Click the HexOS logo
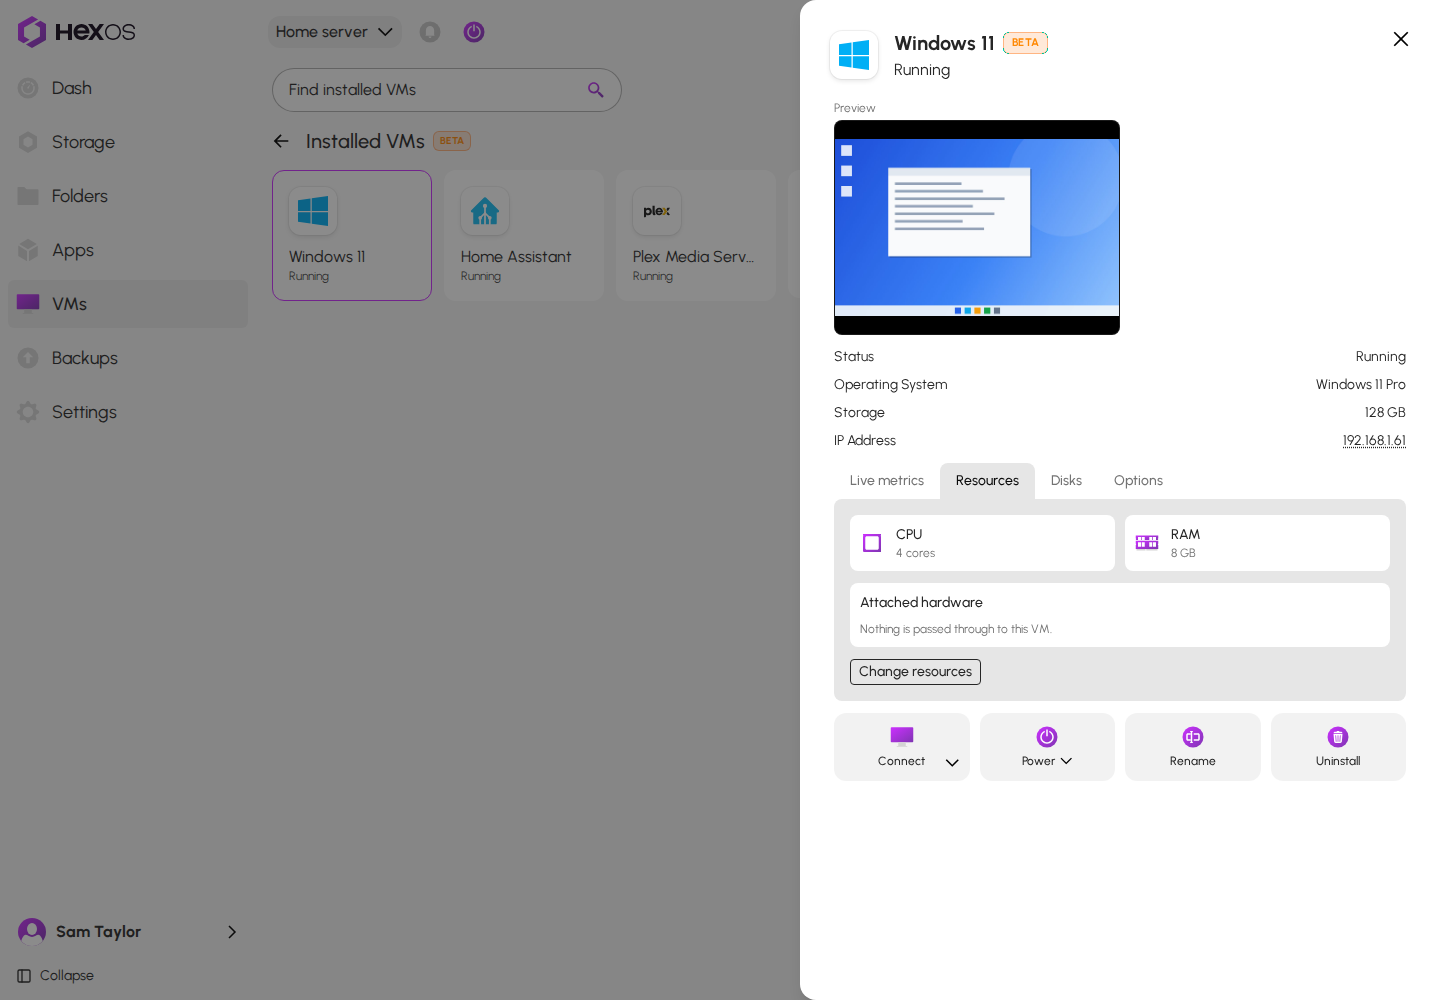This screenshot has width=1440, height=1000. point(76,32)
